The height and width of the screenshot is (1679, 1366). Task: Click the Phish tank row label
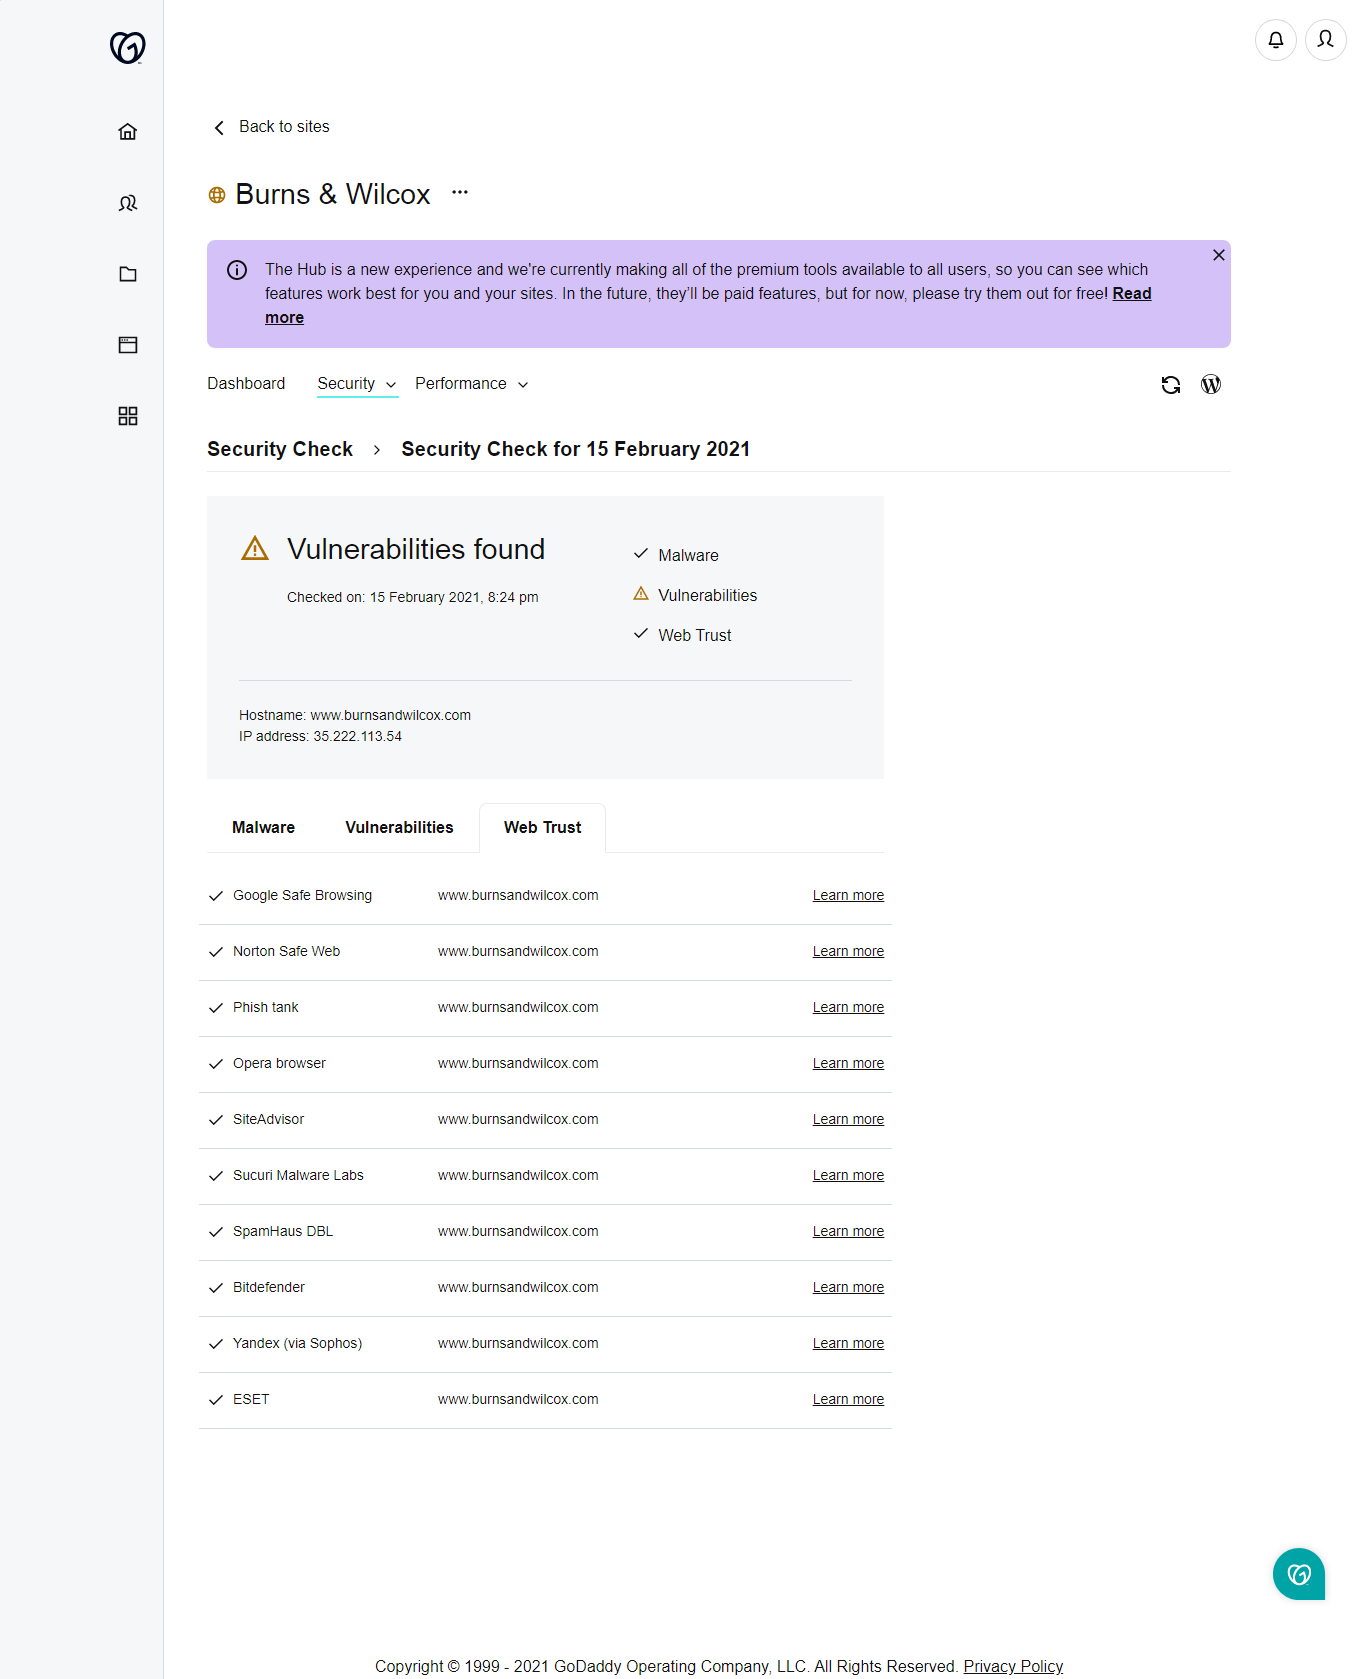click(265, 1008)
